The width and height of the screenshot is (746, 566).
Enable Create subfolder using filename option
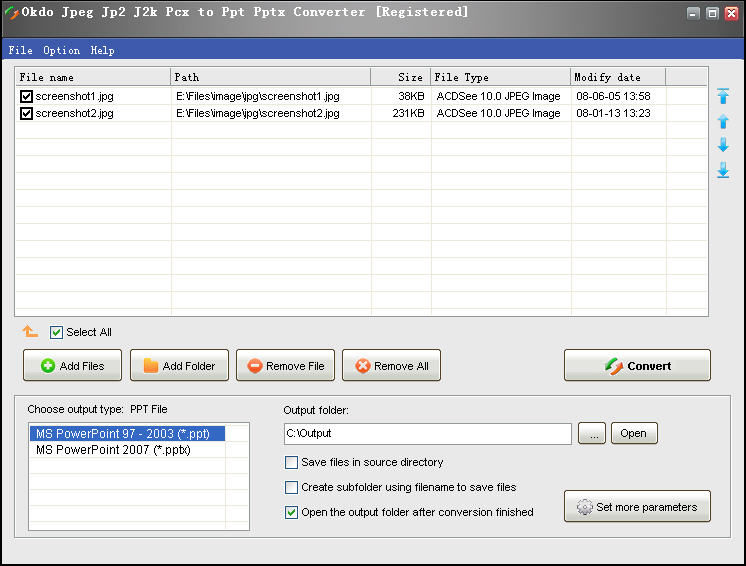pos(291,488)
